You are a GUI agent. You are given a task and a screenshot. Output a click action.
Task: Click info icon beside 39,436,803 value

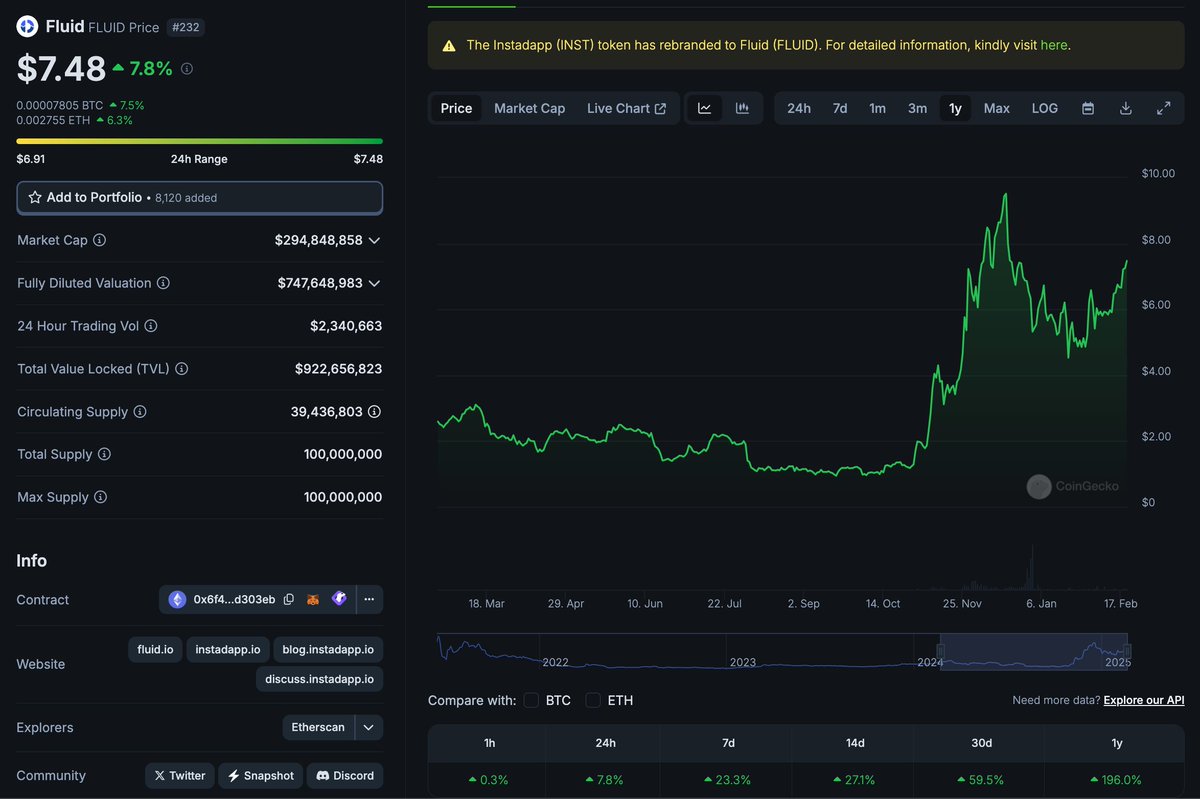click(x=374, y=412)
